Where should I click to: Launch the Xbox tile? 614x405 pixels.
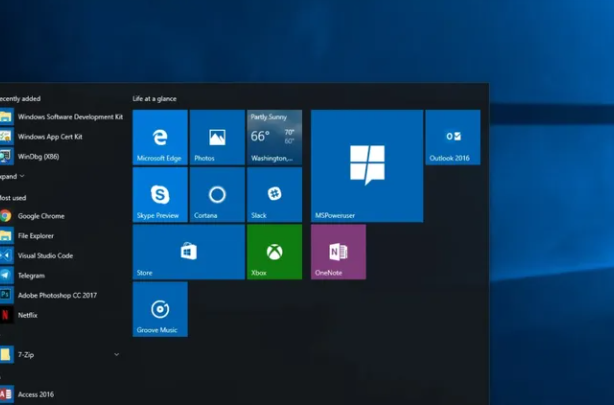pyautogui.click(x=274, y=252)
